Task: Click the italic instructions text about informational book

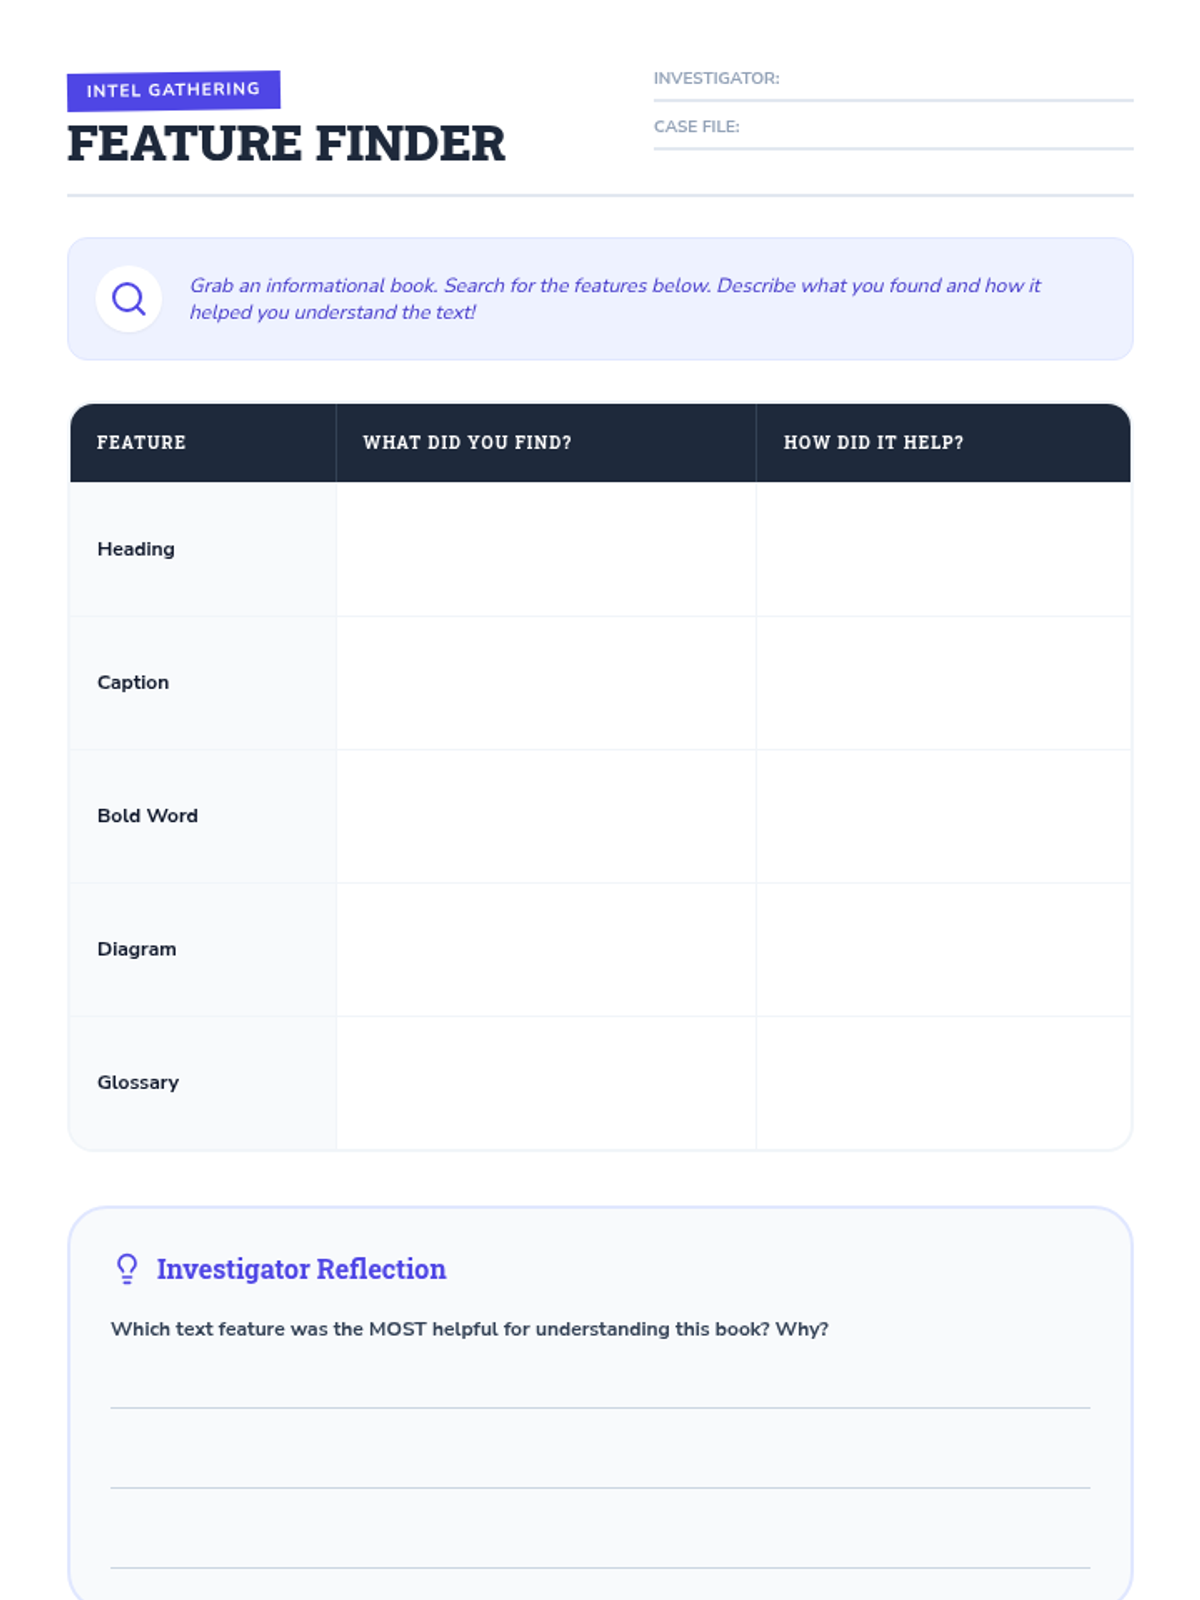Action: pyautogui.click(x=615, y=299)
